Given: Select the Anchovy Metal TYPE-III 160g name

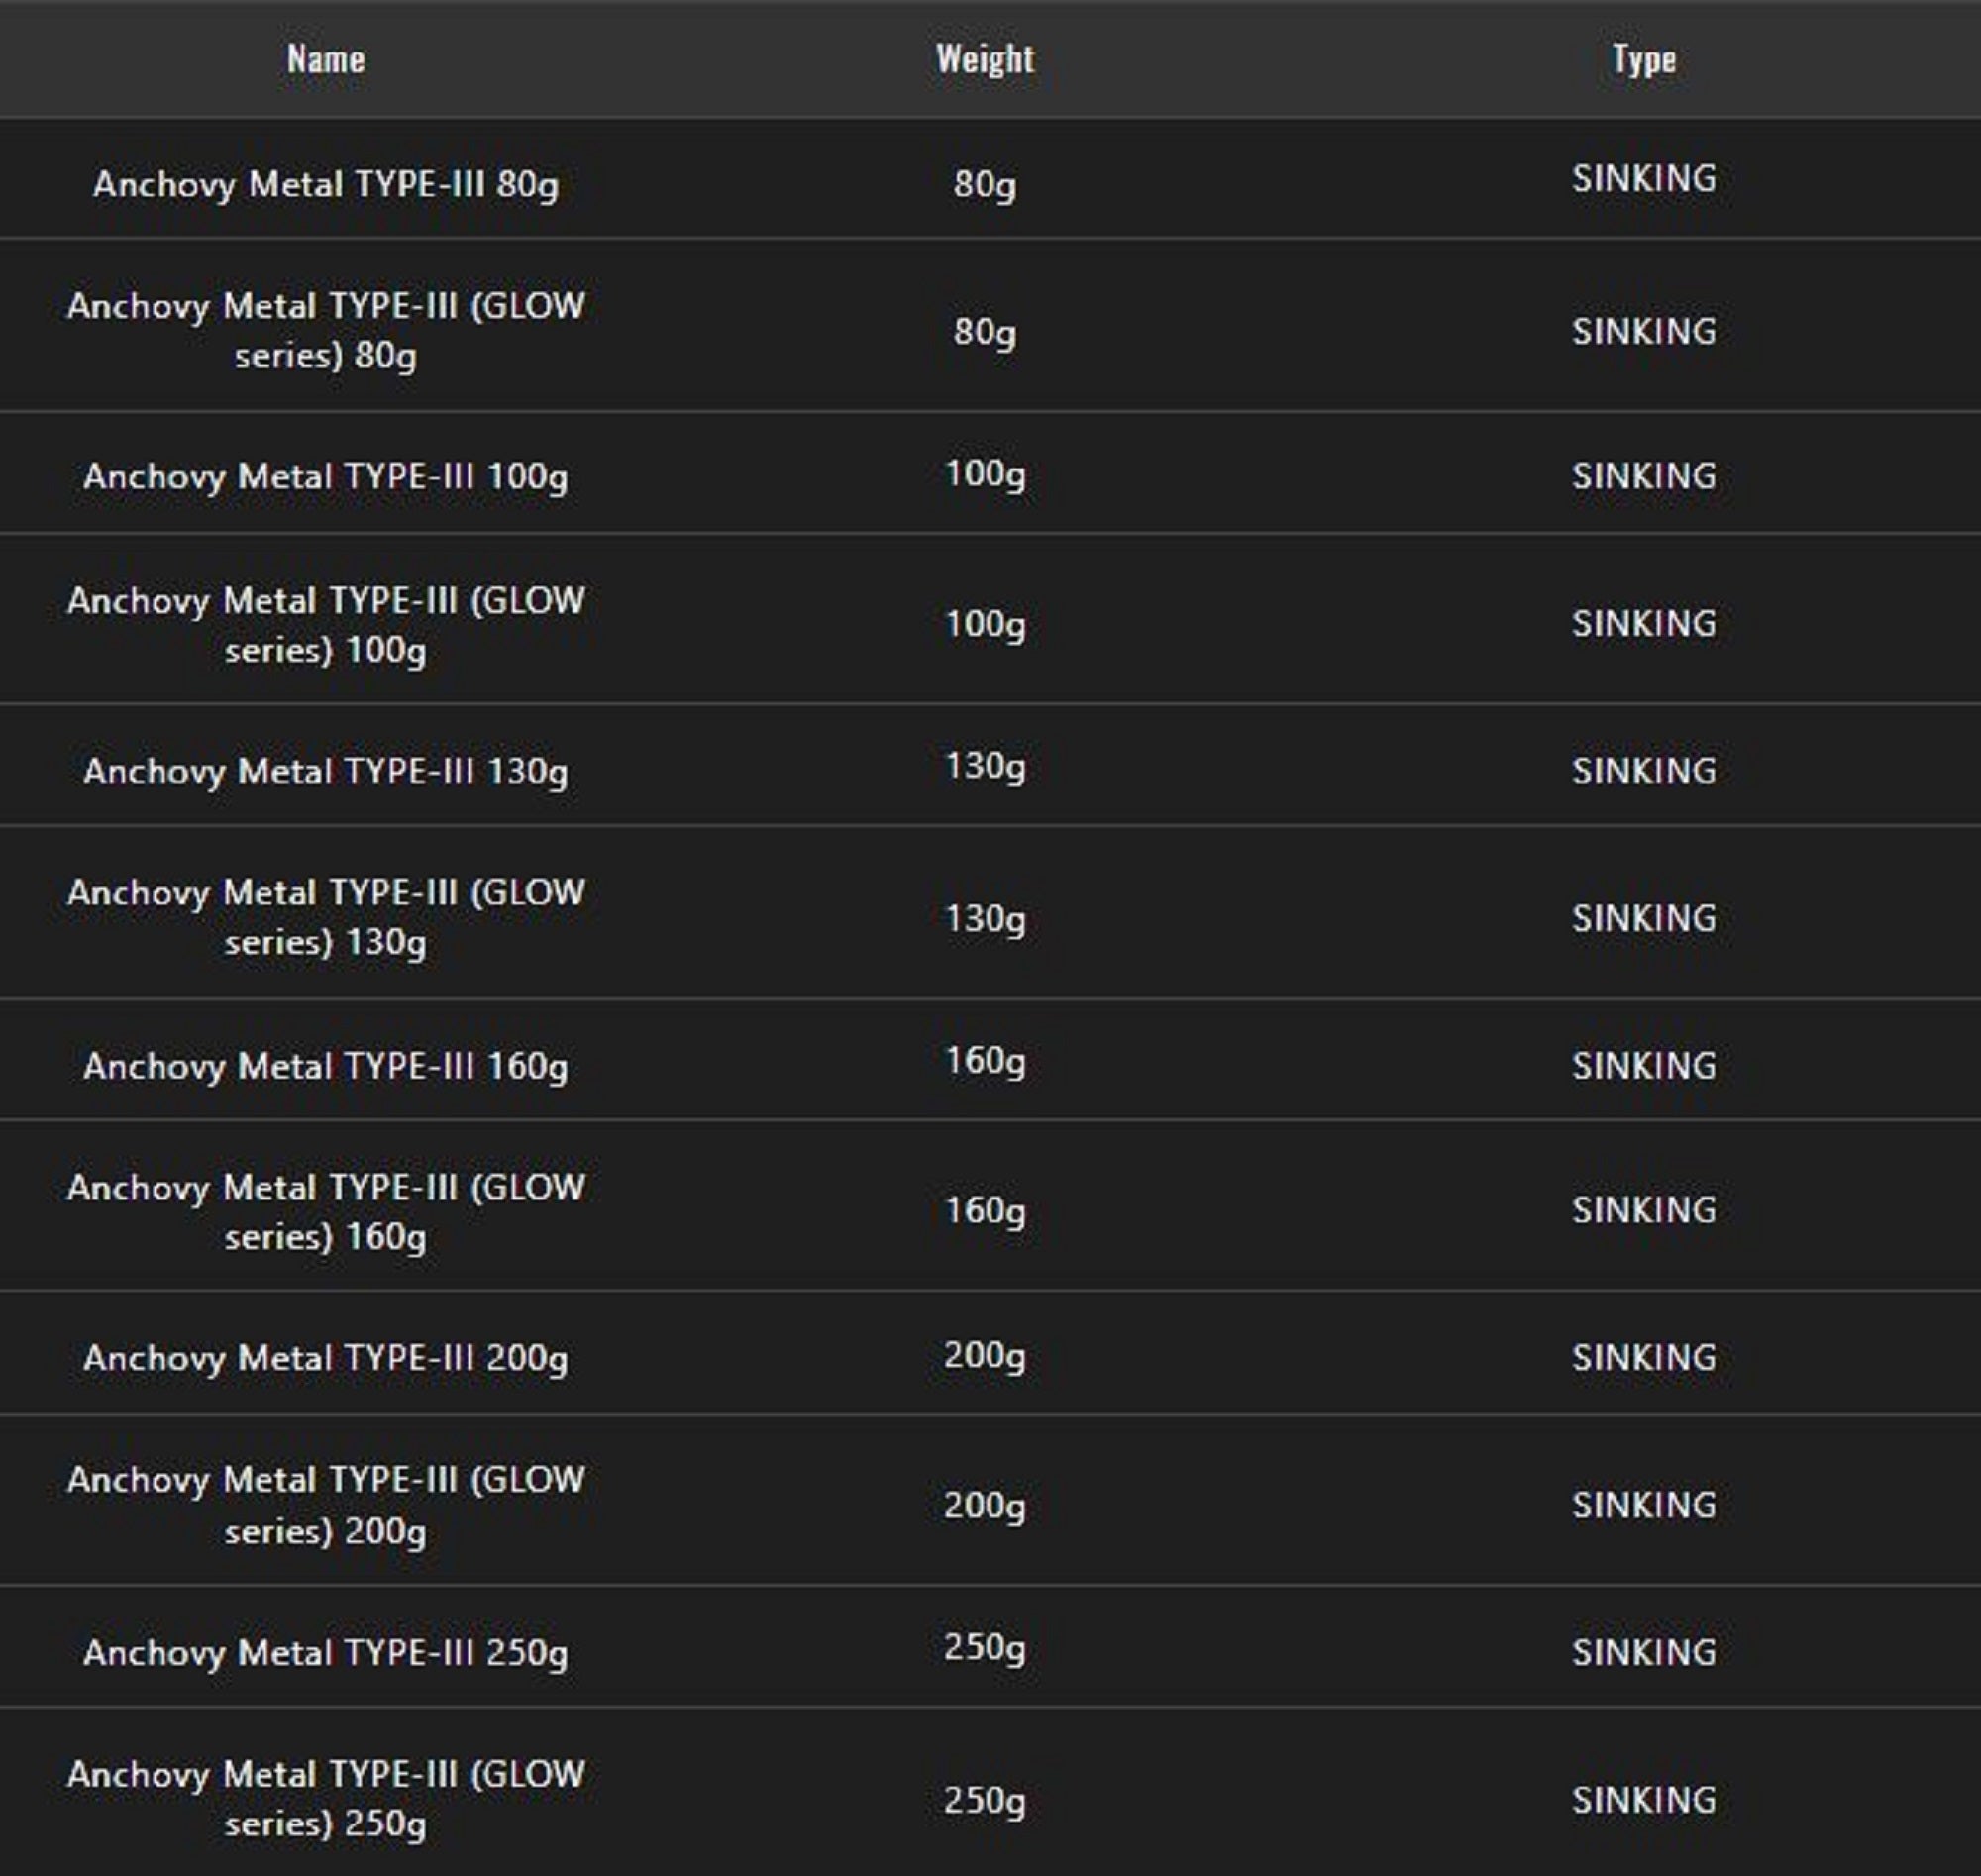Looking at the screenshot, I should click(x=326, y=1066).
